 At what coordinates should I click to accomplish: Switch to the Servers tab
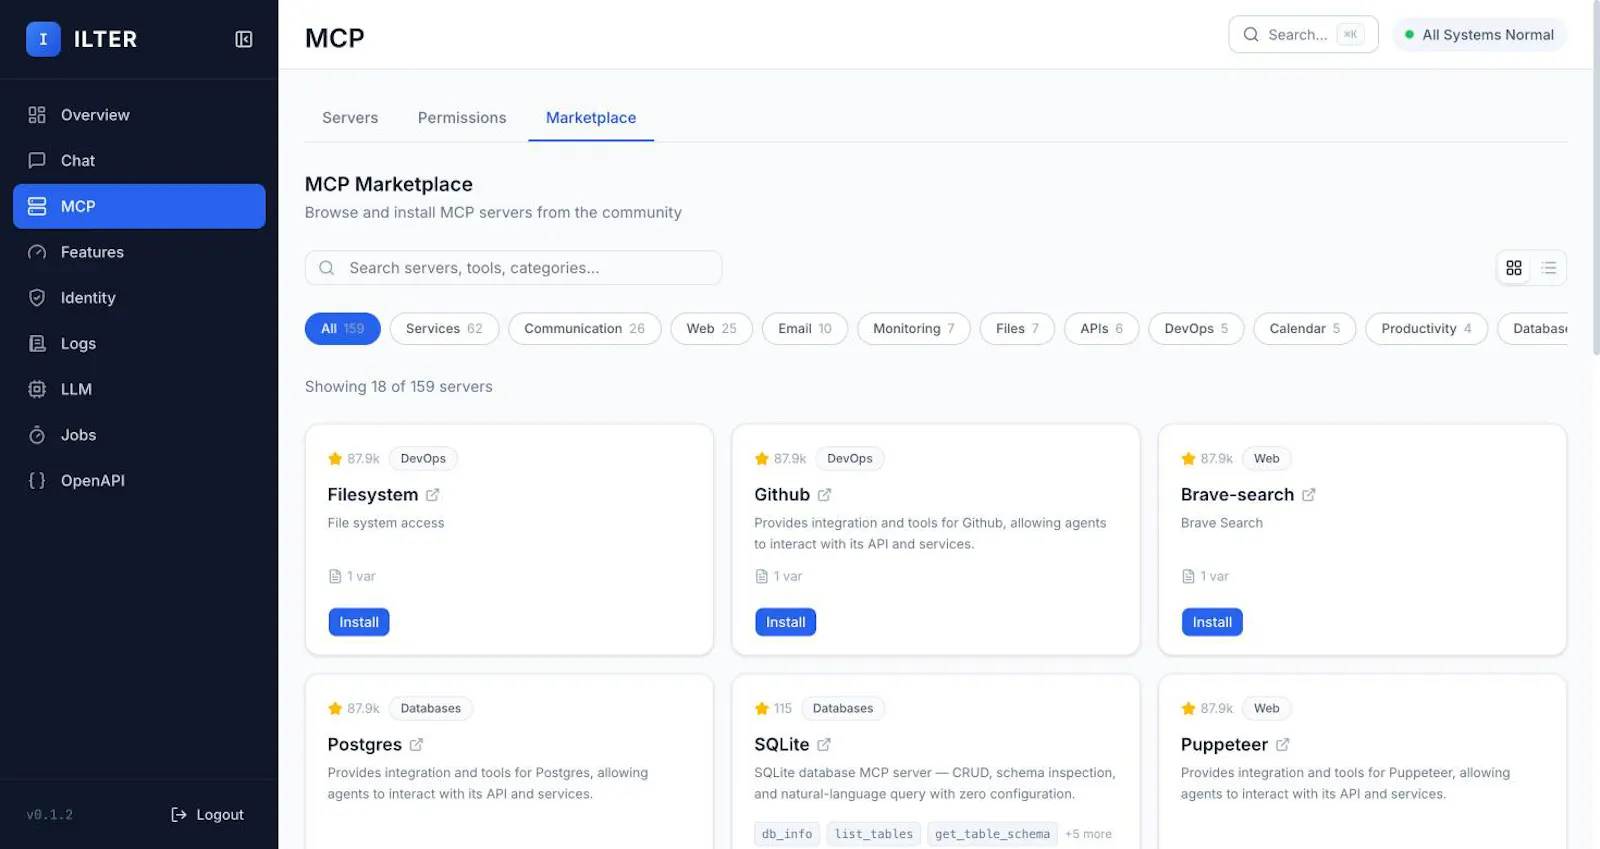(350, 118)
